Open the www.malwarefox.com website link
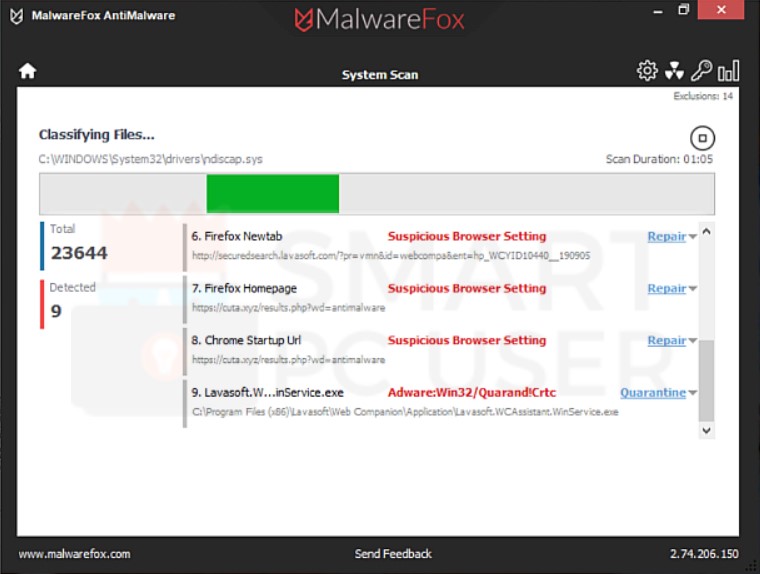The width and height of the screenshot is (760, 574). pyautogui.click(x=74, y=554)
